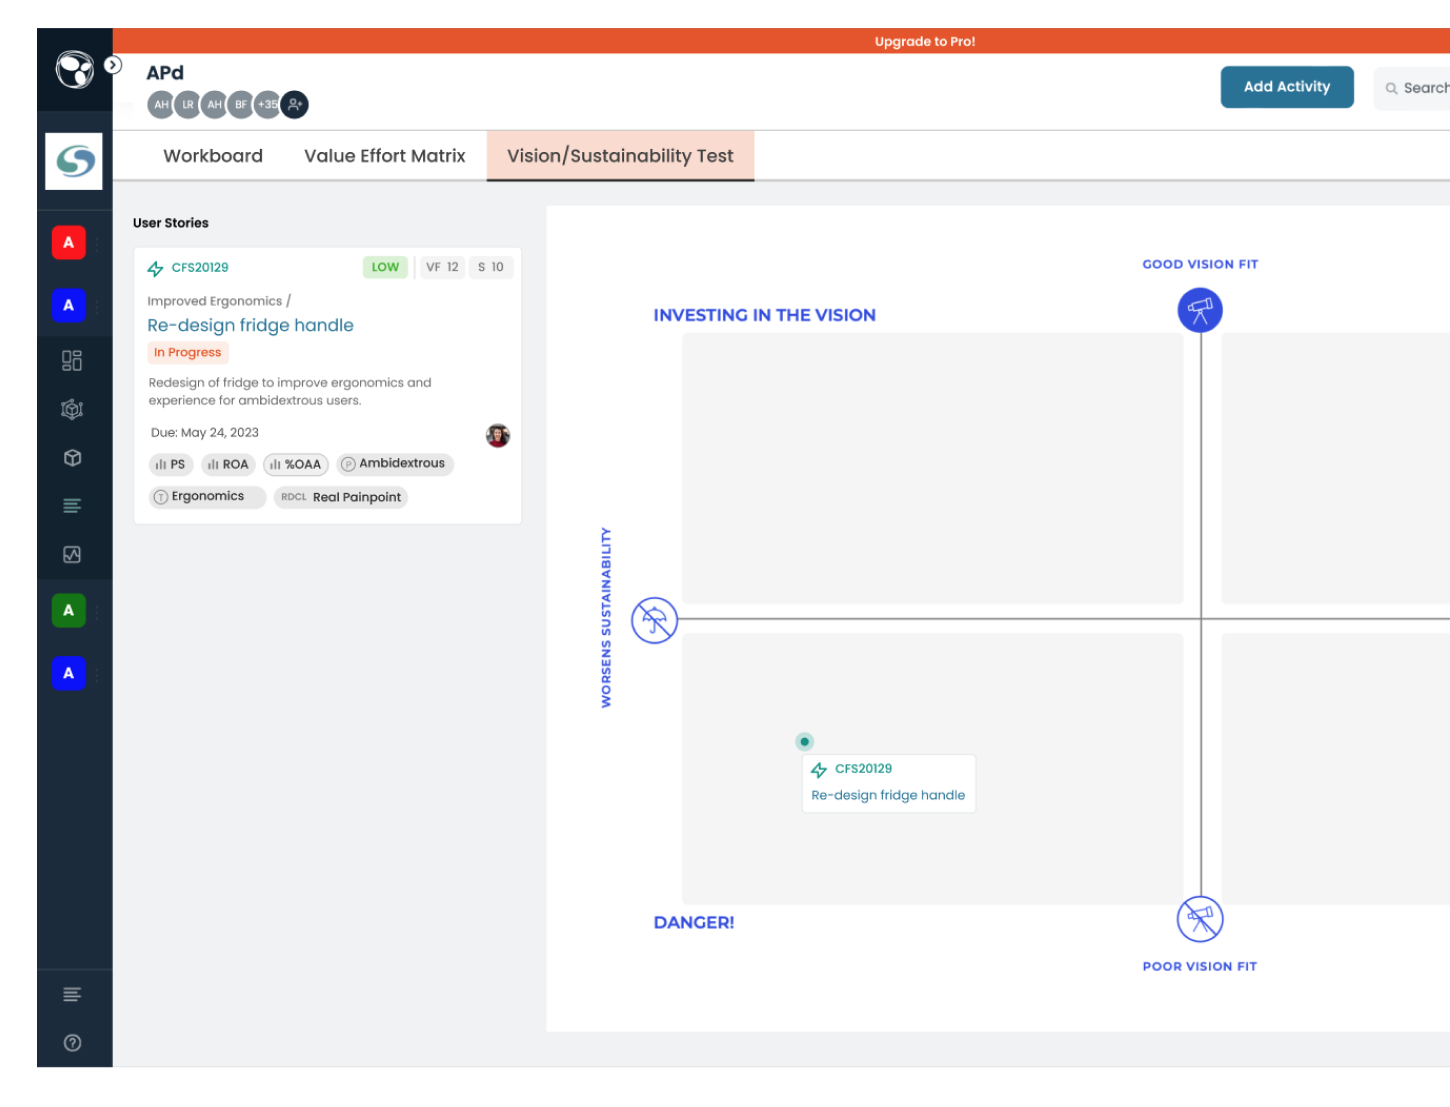Click the bottom text-lines sidebar icon

(x=72, y=994)
